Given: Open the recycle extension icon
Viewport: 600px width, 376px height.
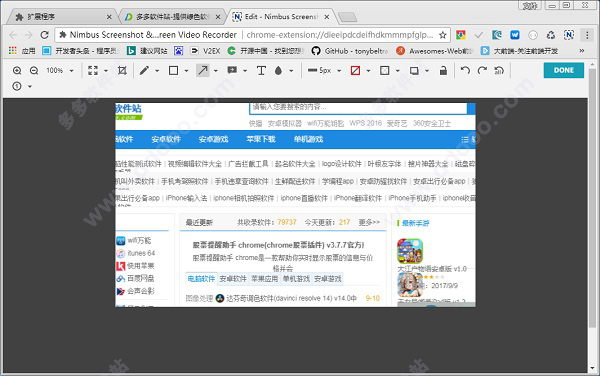Looking at the screenshot, I should (551, 35).
